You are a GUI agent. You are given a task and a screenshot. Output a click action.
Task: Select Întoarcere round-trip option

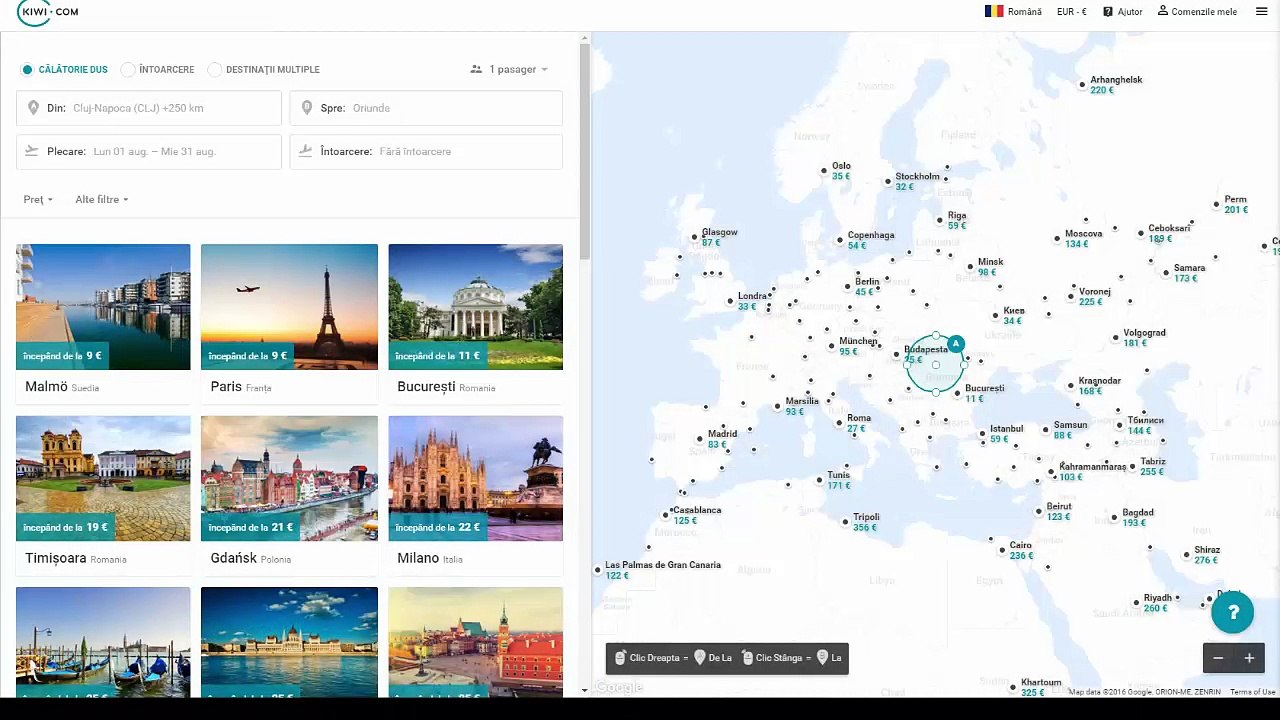(158, 70)
